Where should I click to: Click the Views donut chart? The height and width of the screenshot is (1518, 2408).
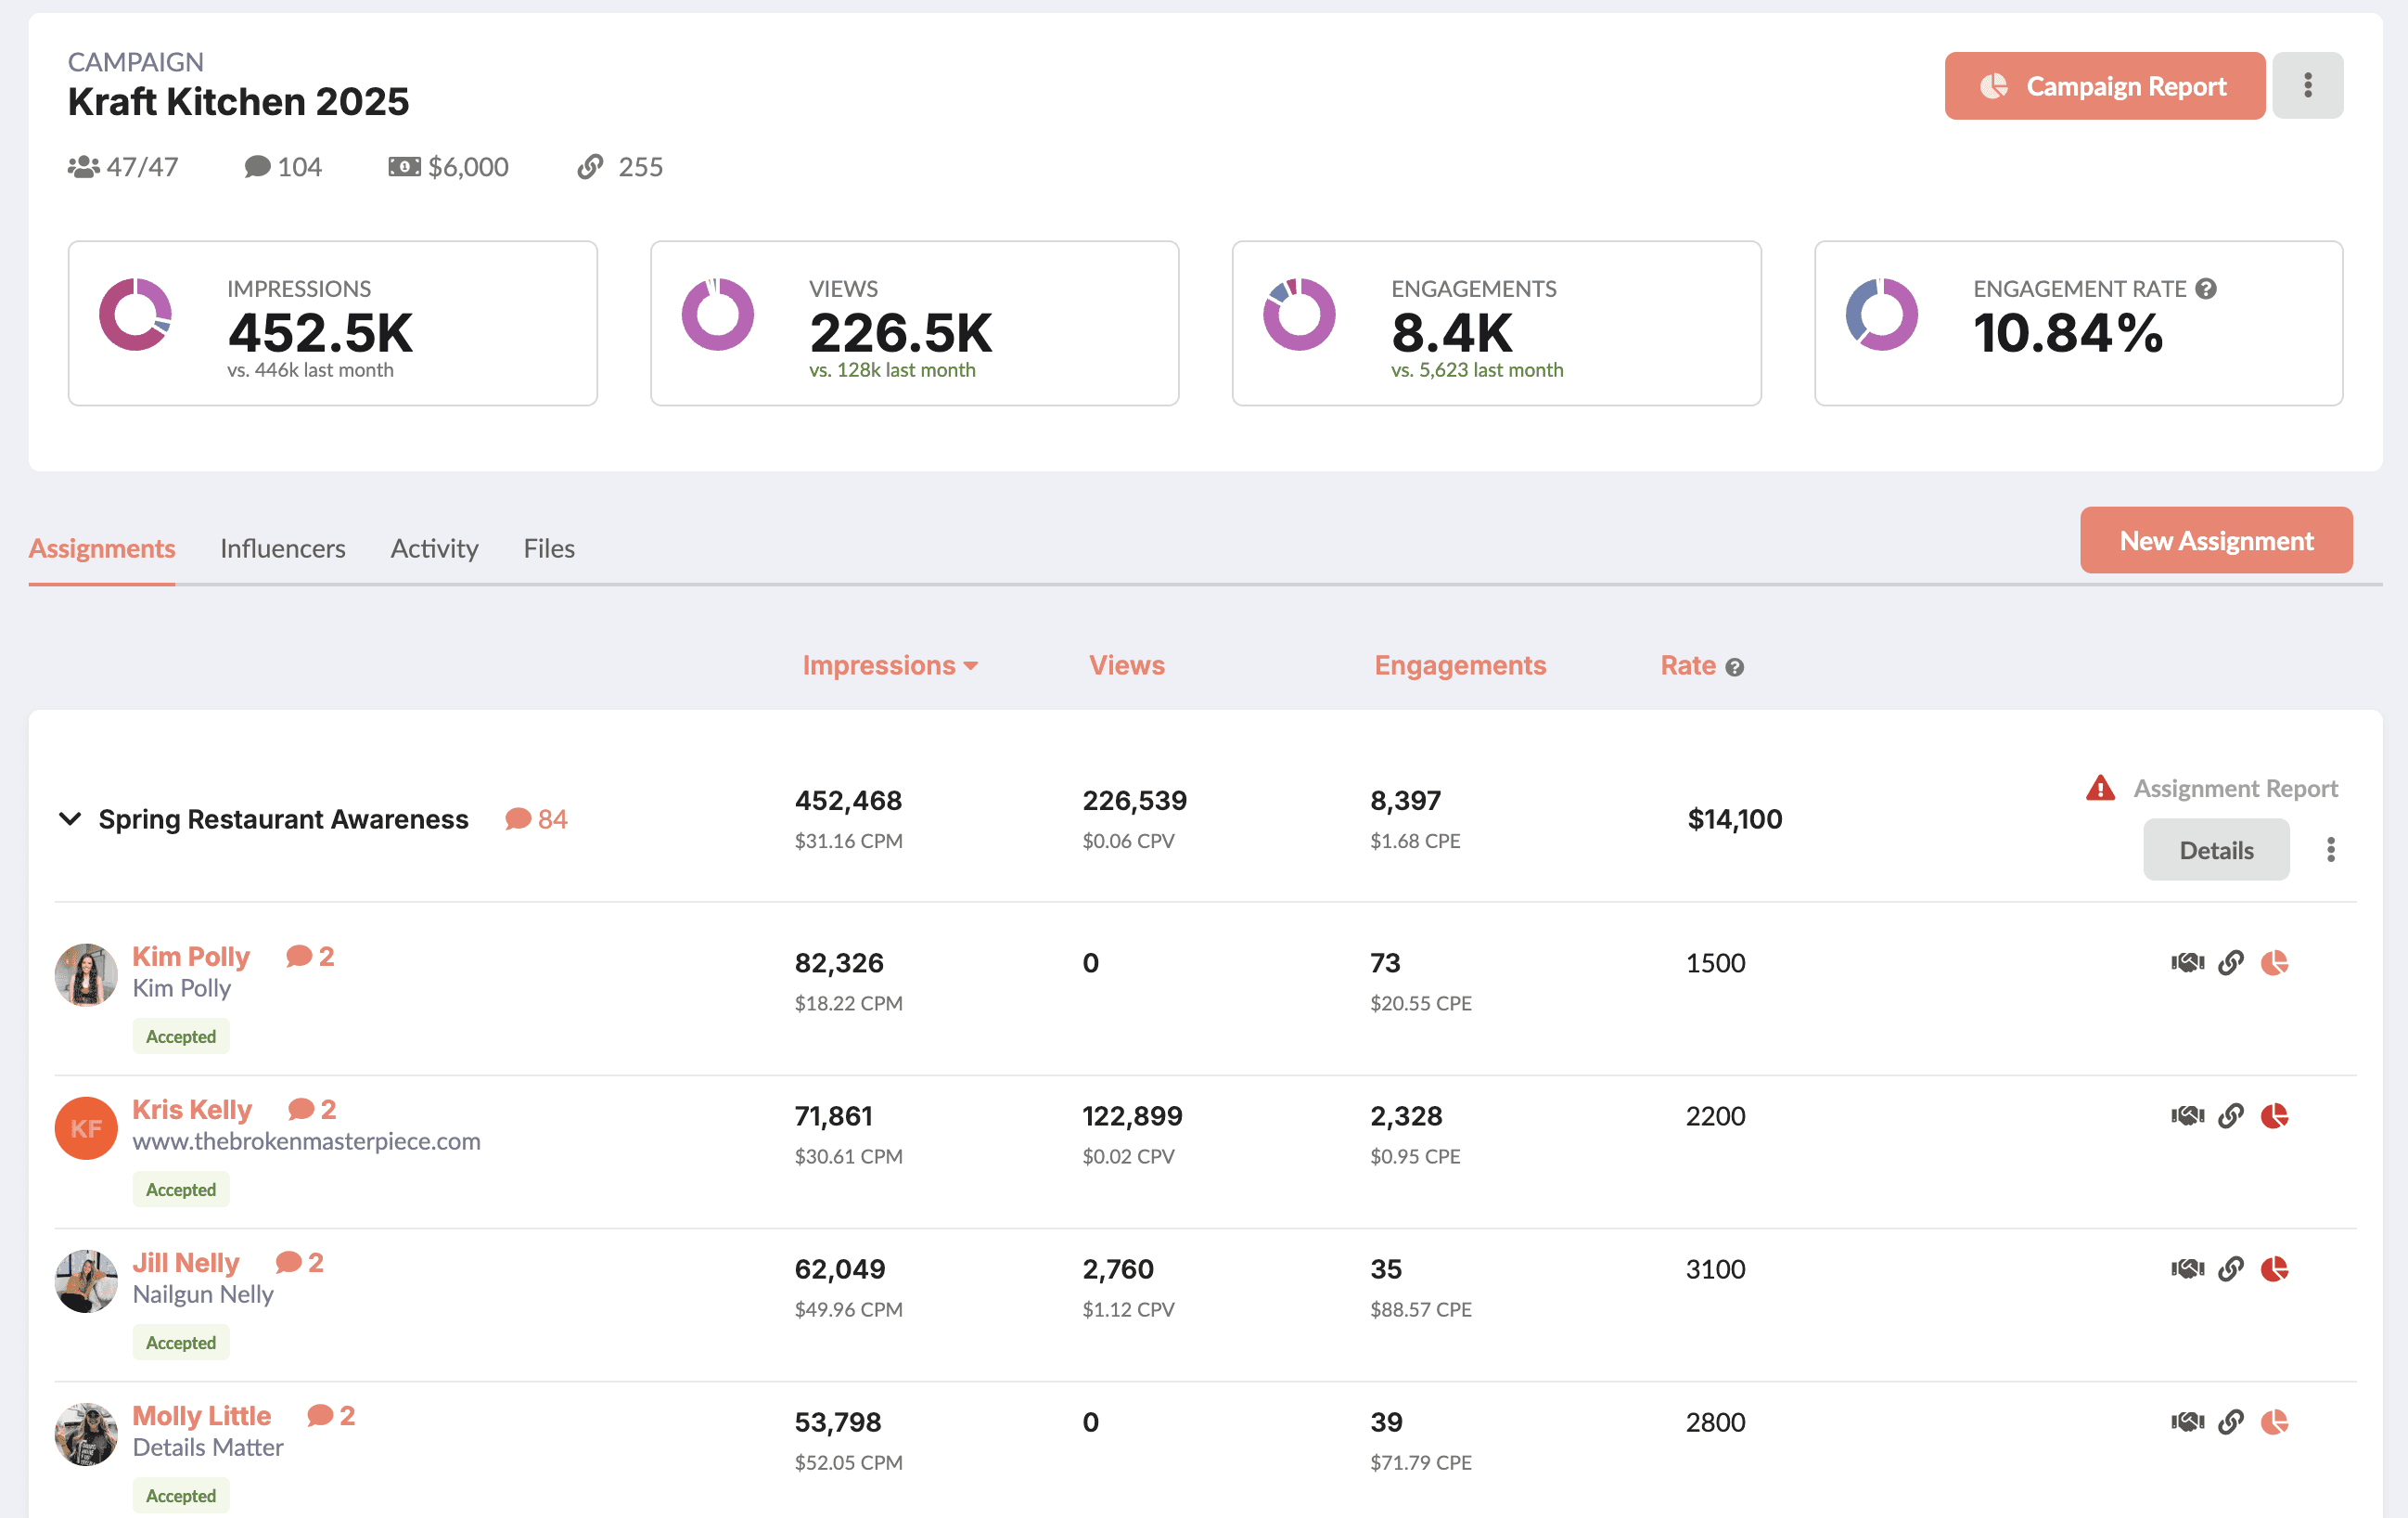718,314
